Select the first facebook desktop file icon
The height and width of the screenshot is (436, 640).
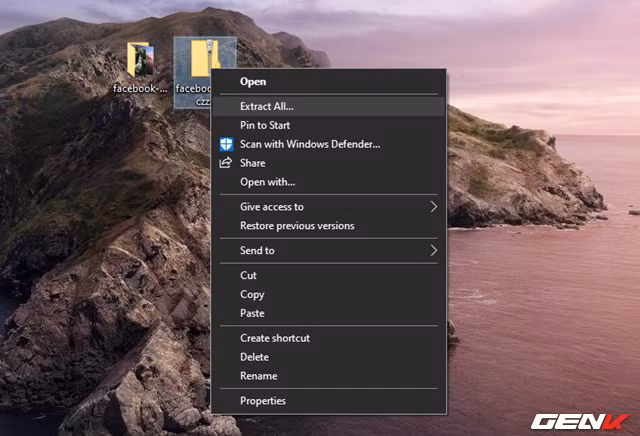coord(140,62)
